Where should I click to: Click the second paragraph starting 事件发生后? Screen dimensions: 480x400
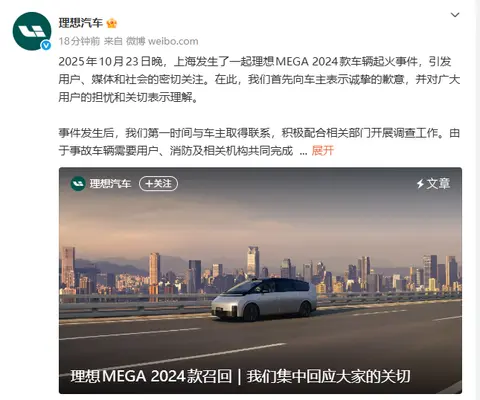[x=259, y=142]
